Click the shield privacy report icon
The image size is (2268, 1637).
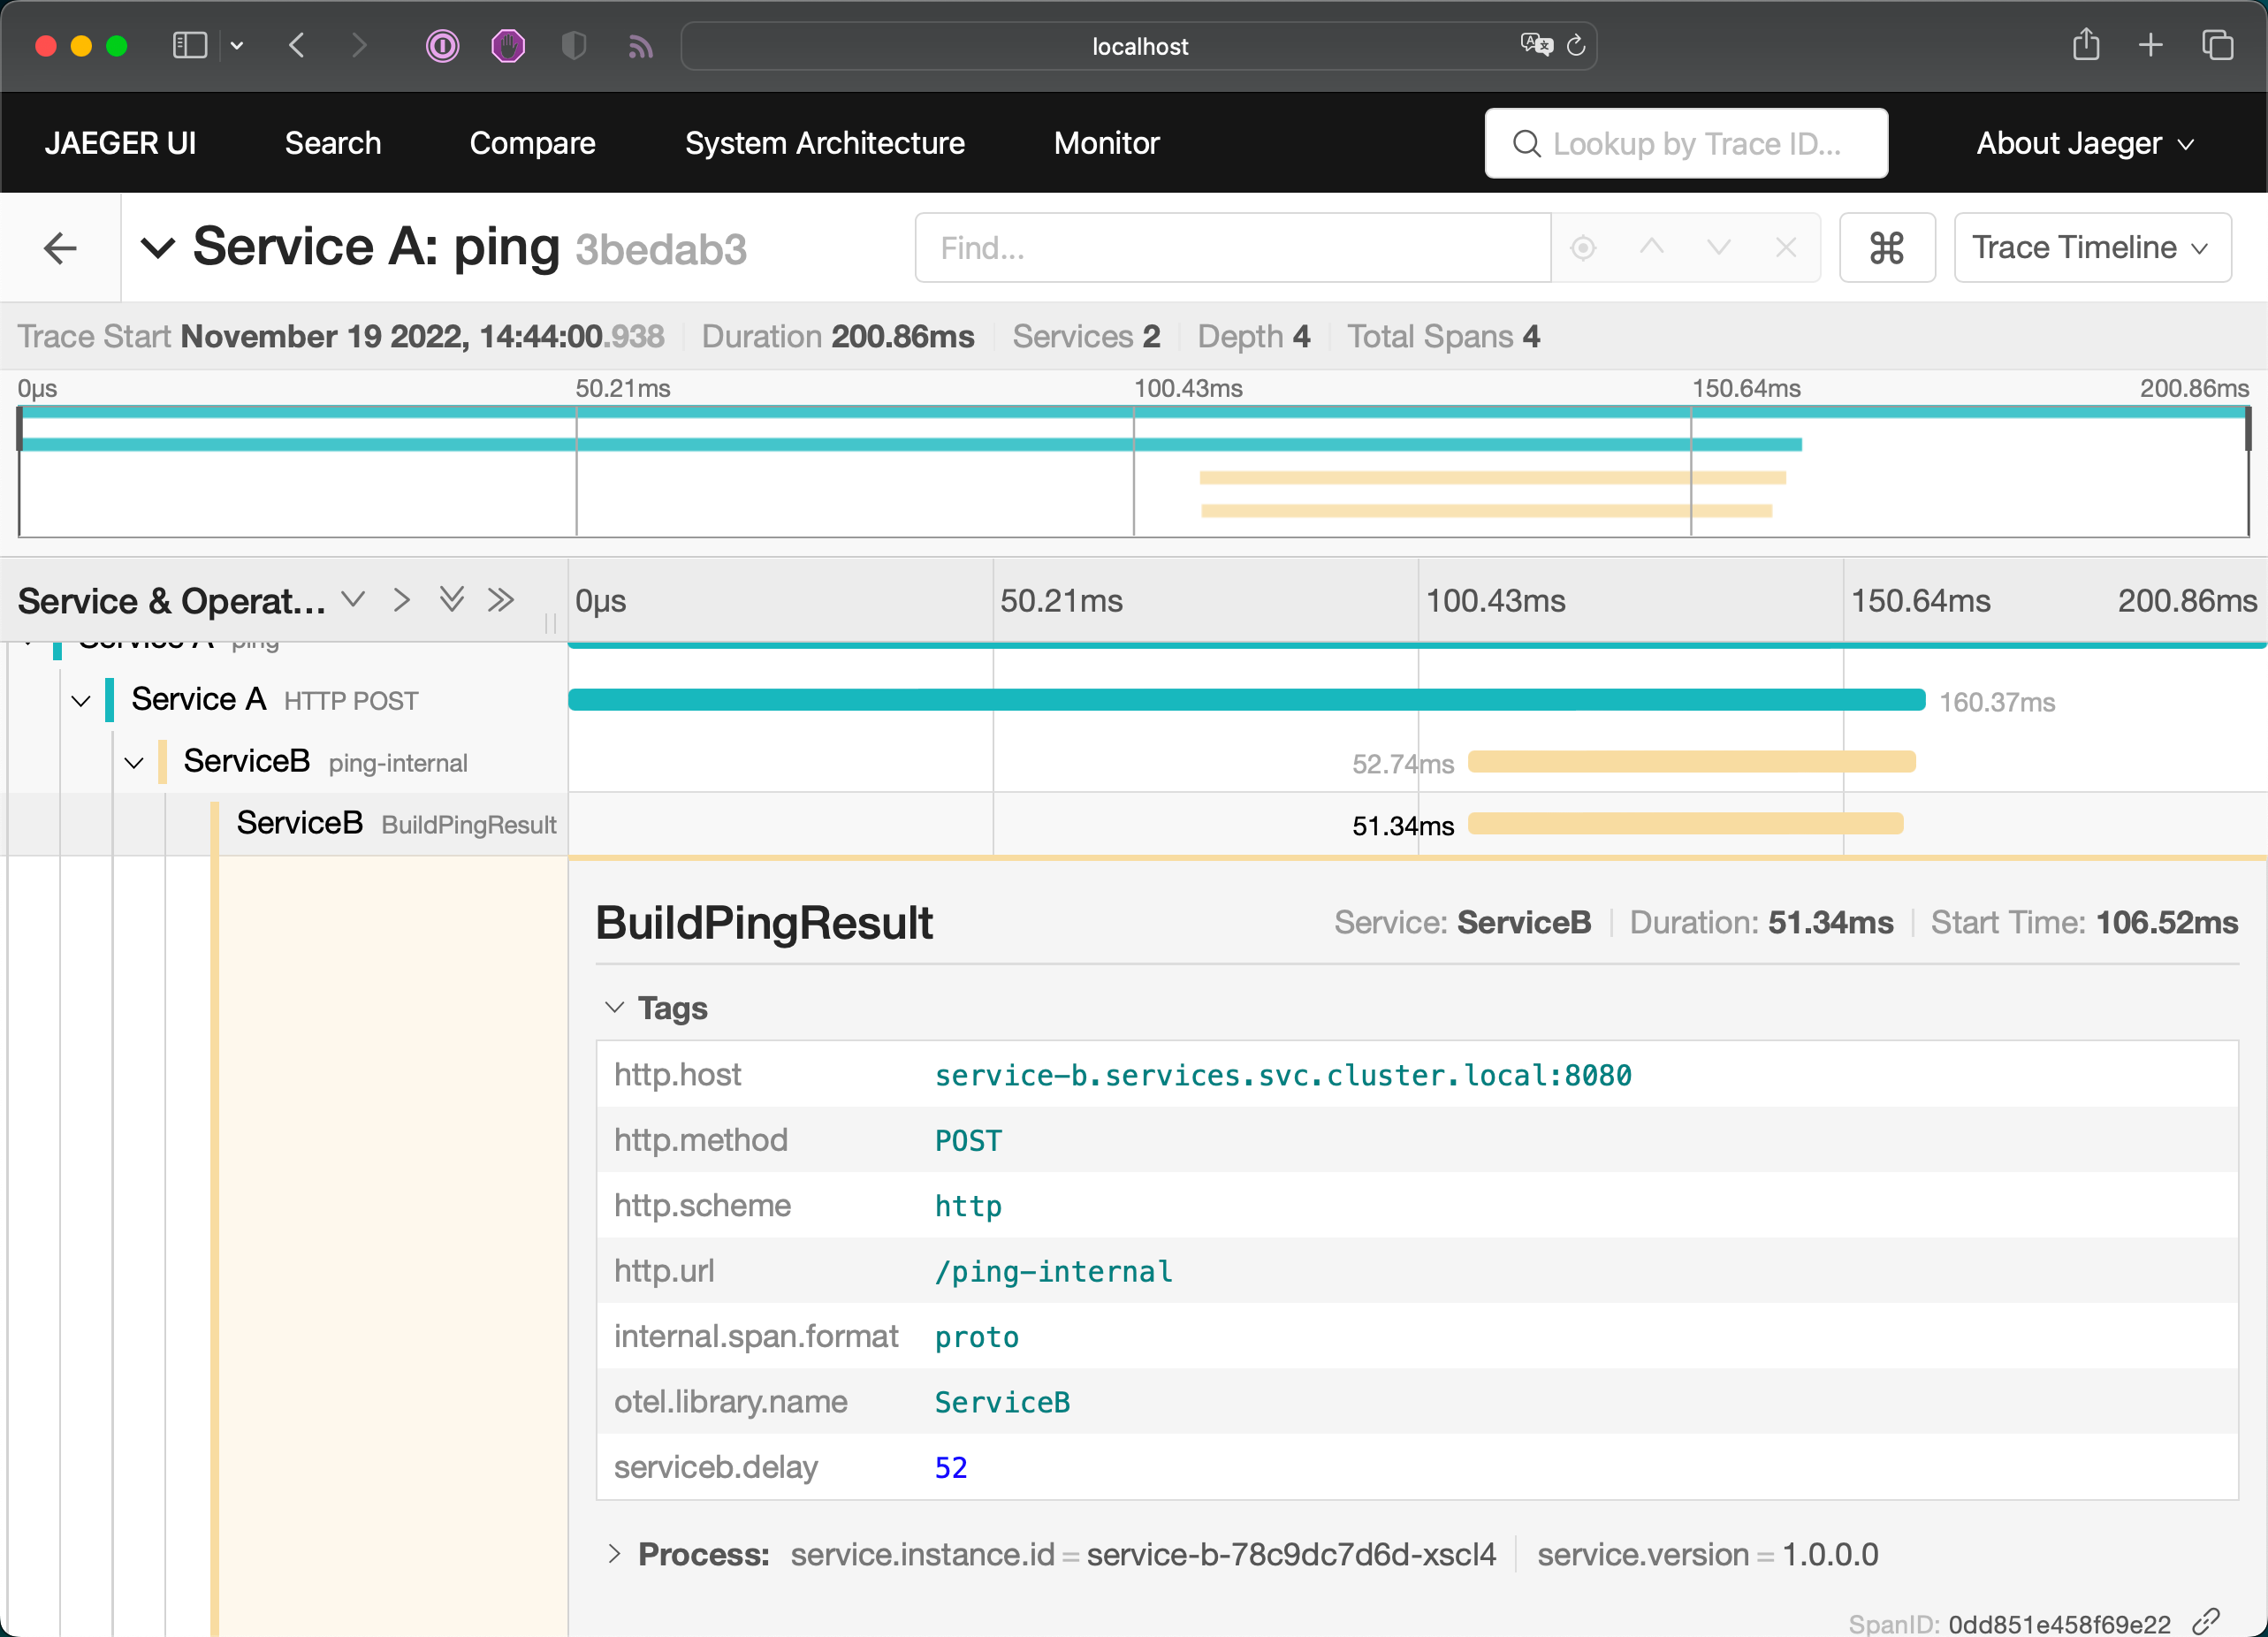tap(574, 45)
